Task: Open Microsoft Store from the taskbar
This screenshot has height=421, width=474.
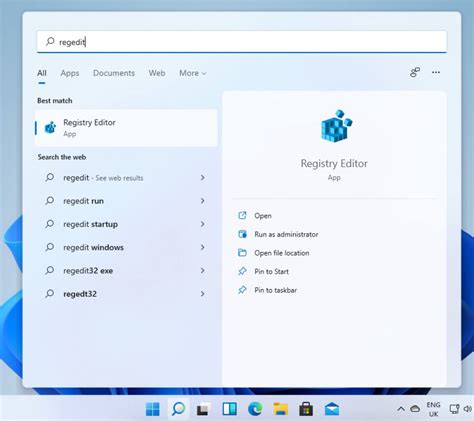Action: tap(306, 409)
